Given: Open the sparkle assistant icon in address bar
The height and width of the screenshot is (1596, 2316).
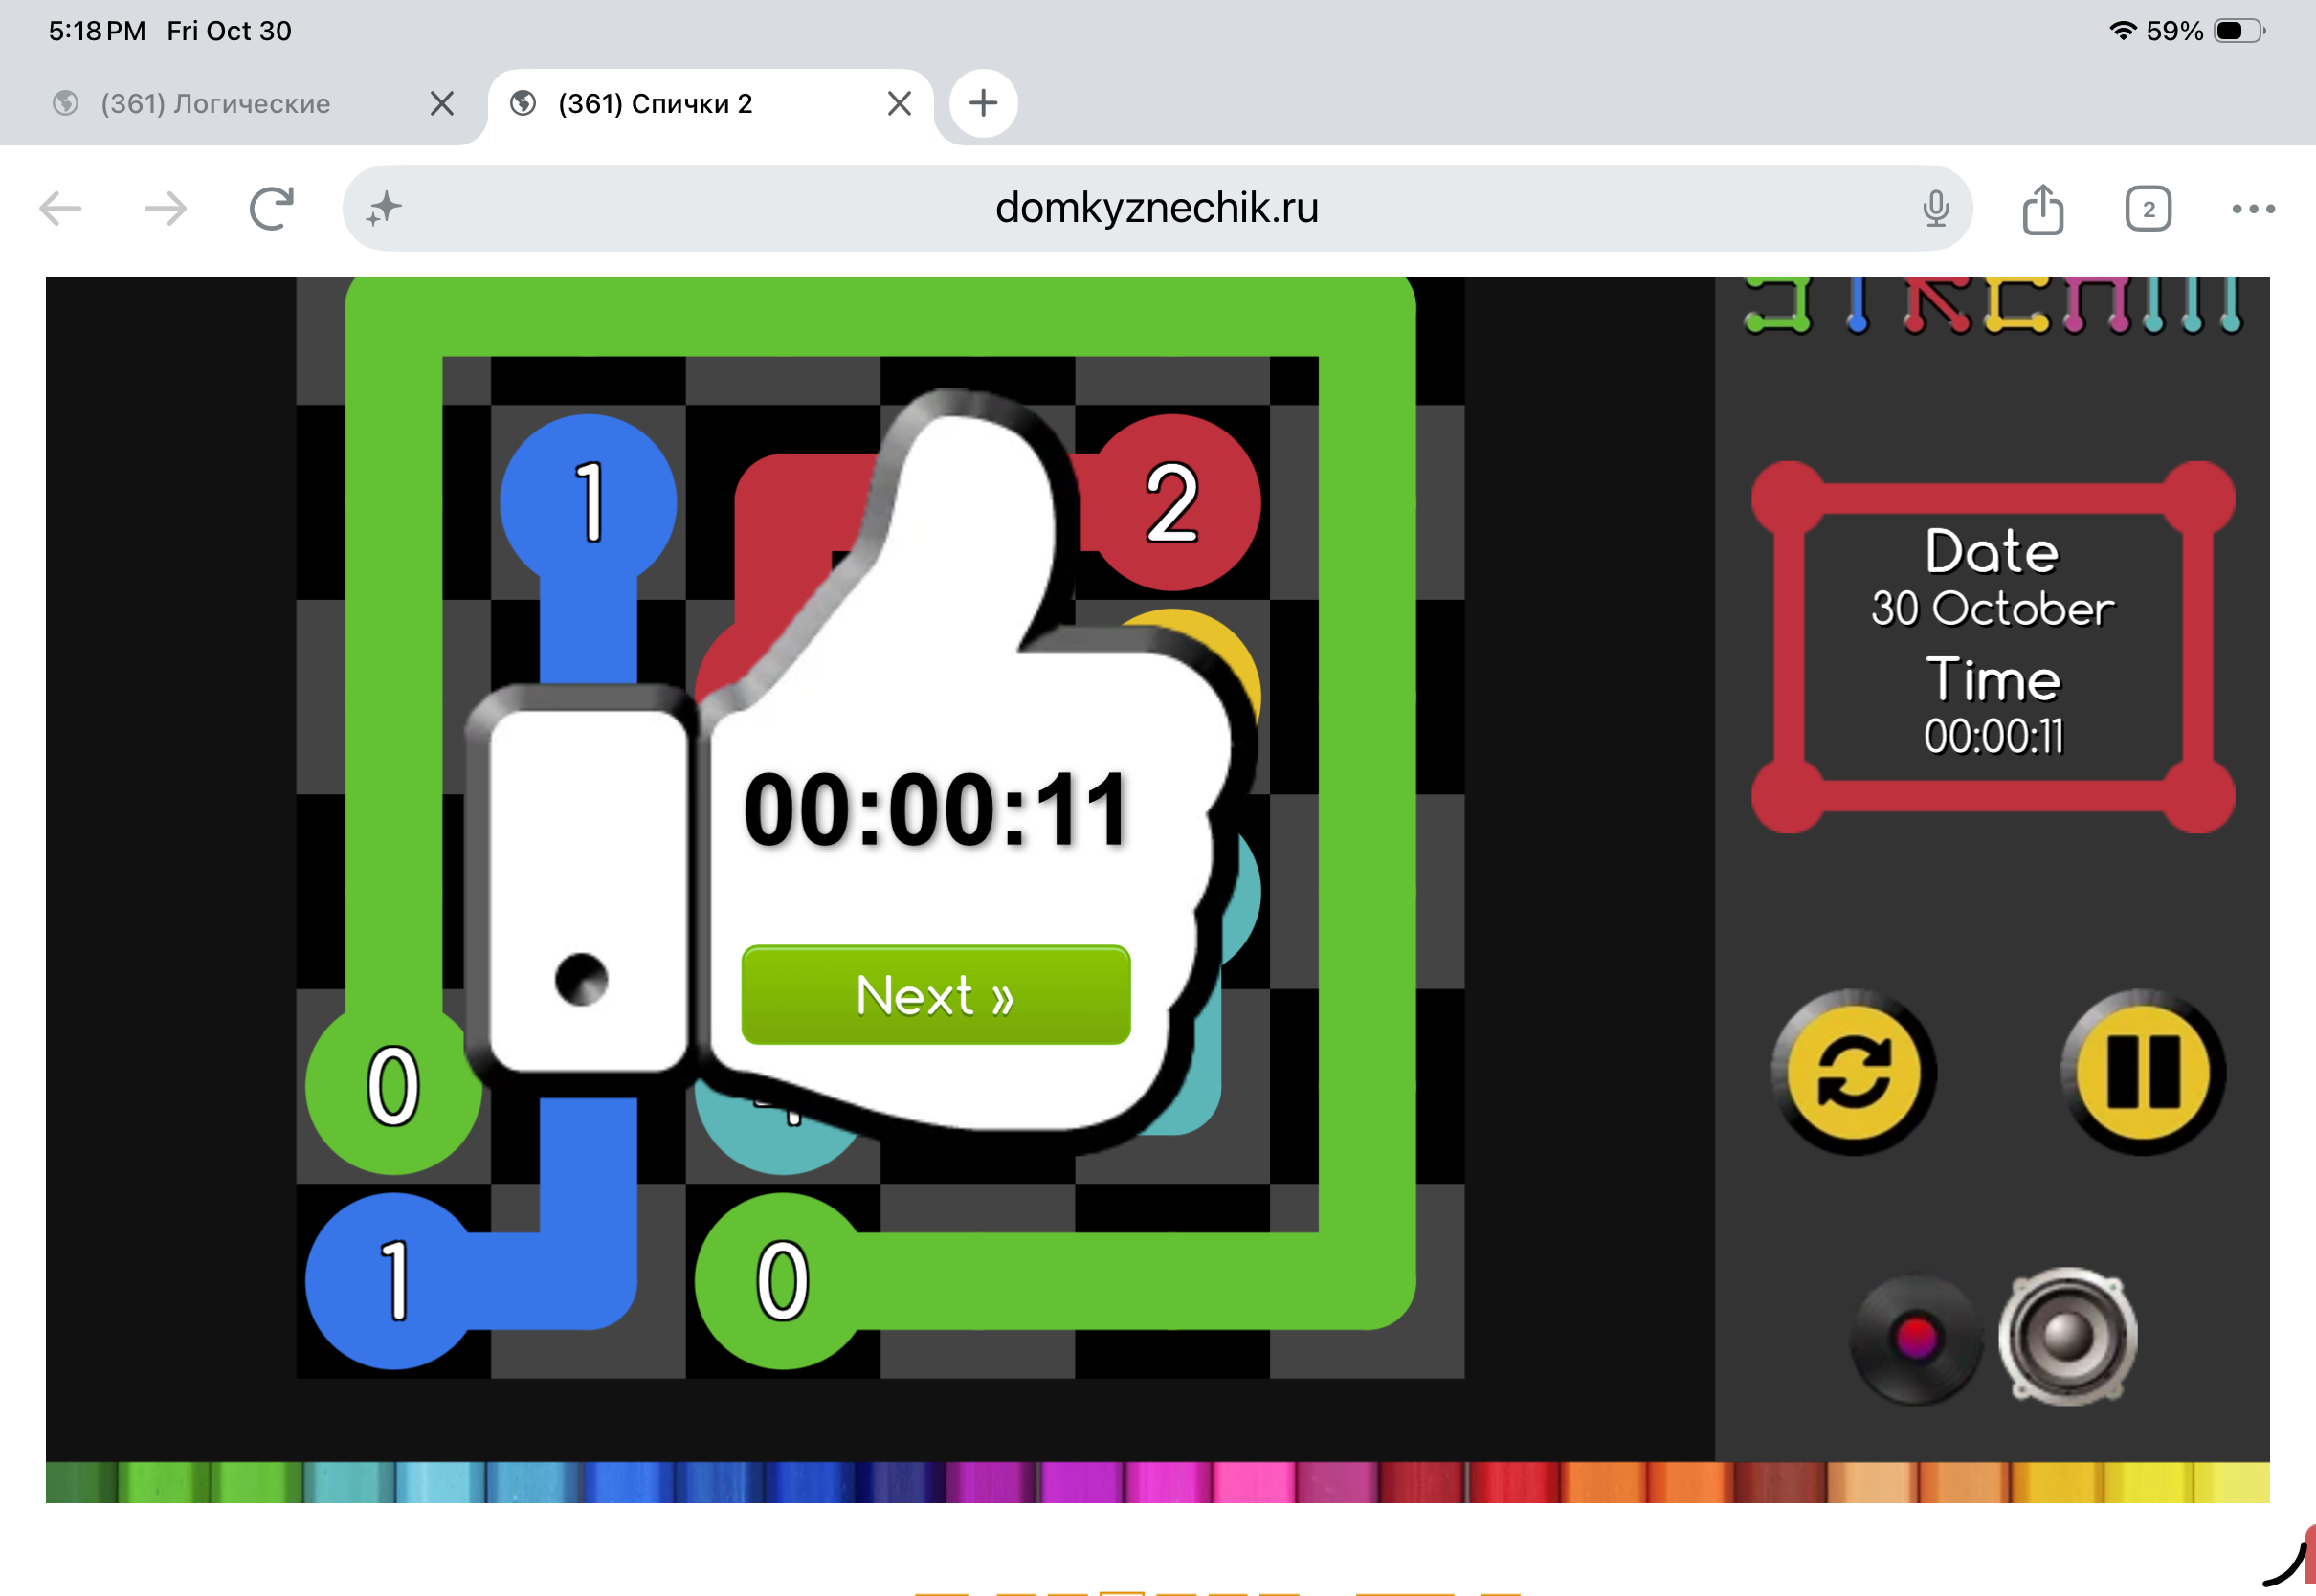Looking at the screenshot, I should [383, 209].
